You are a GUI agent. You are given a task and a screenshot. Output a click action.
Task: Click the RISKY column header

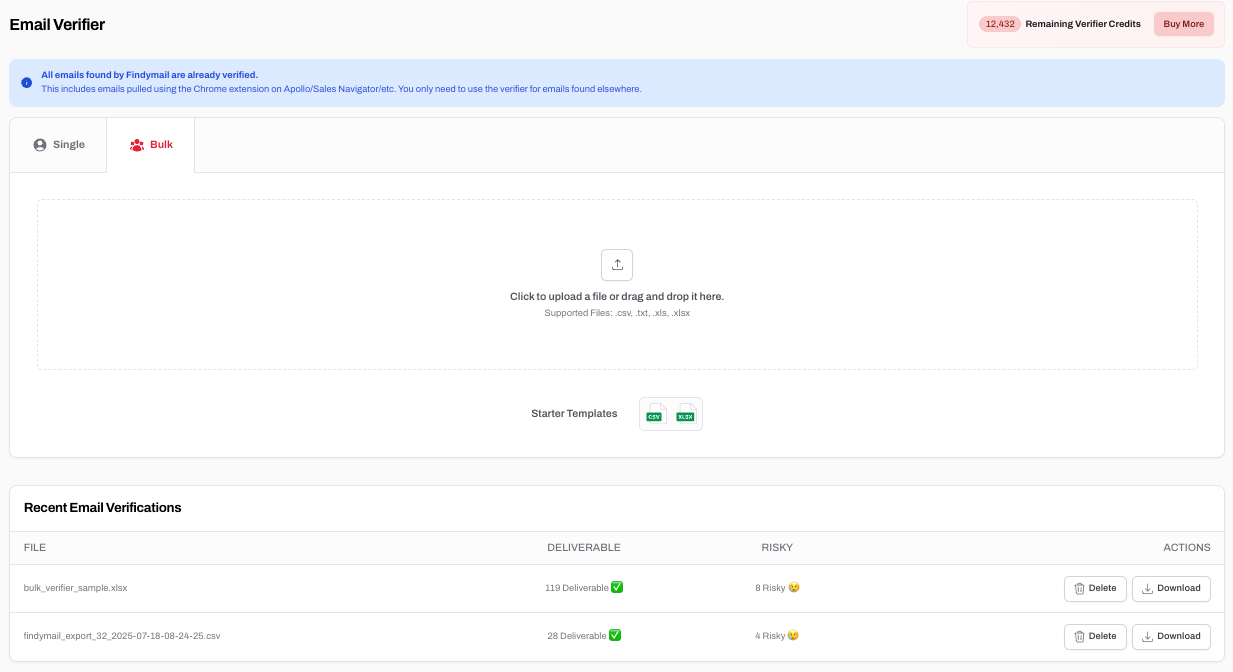tap(777, 548)
